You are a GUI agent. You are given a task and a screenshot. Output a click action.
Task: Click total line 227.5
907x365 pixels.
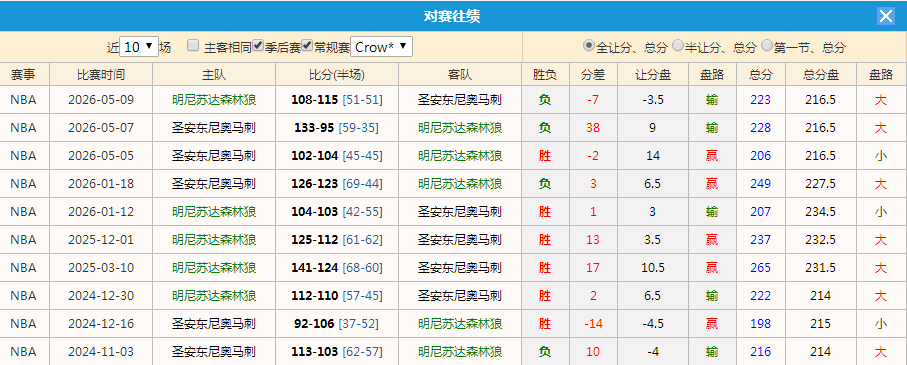coord(821,184)
